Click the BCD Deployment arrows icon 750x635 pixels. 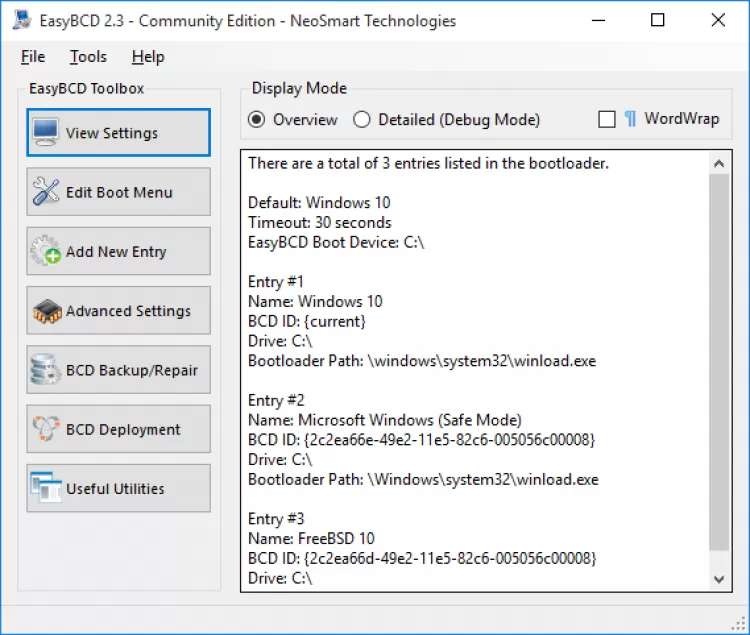tap(46, 429)
